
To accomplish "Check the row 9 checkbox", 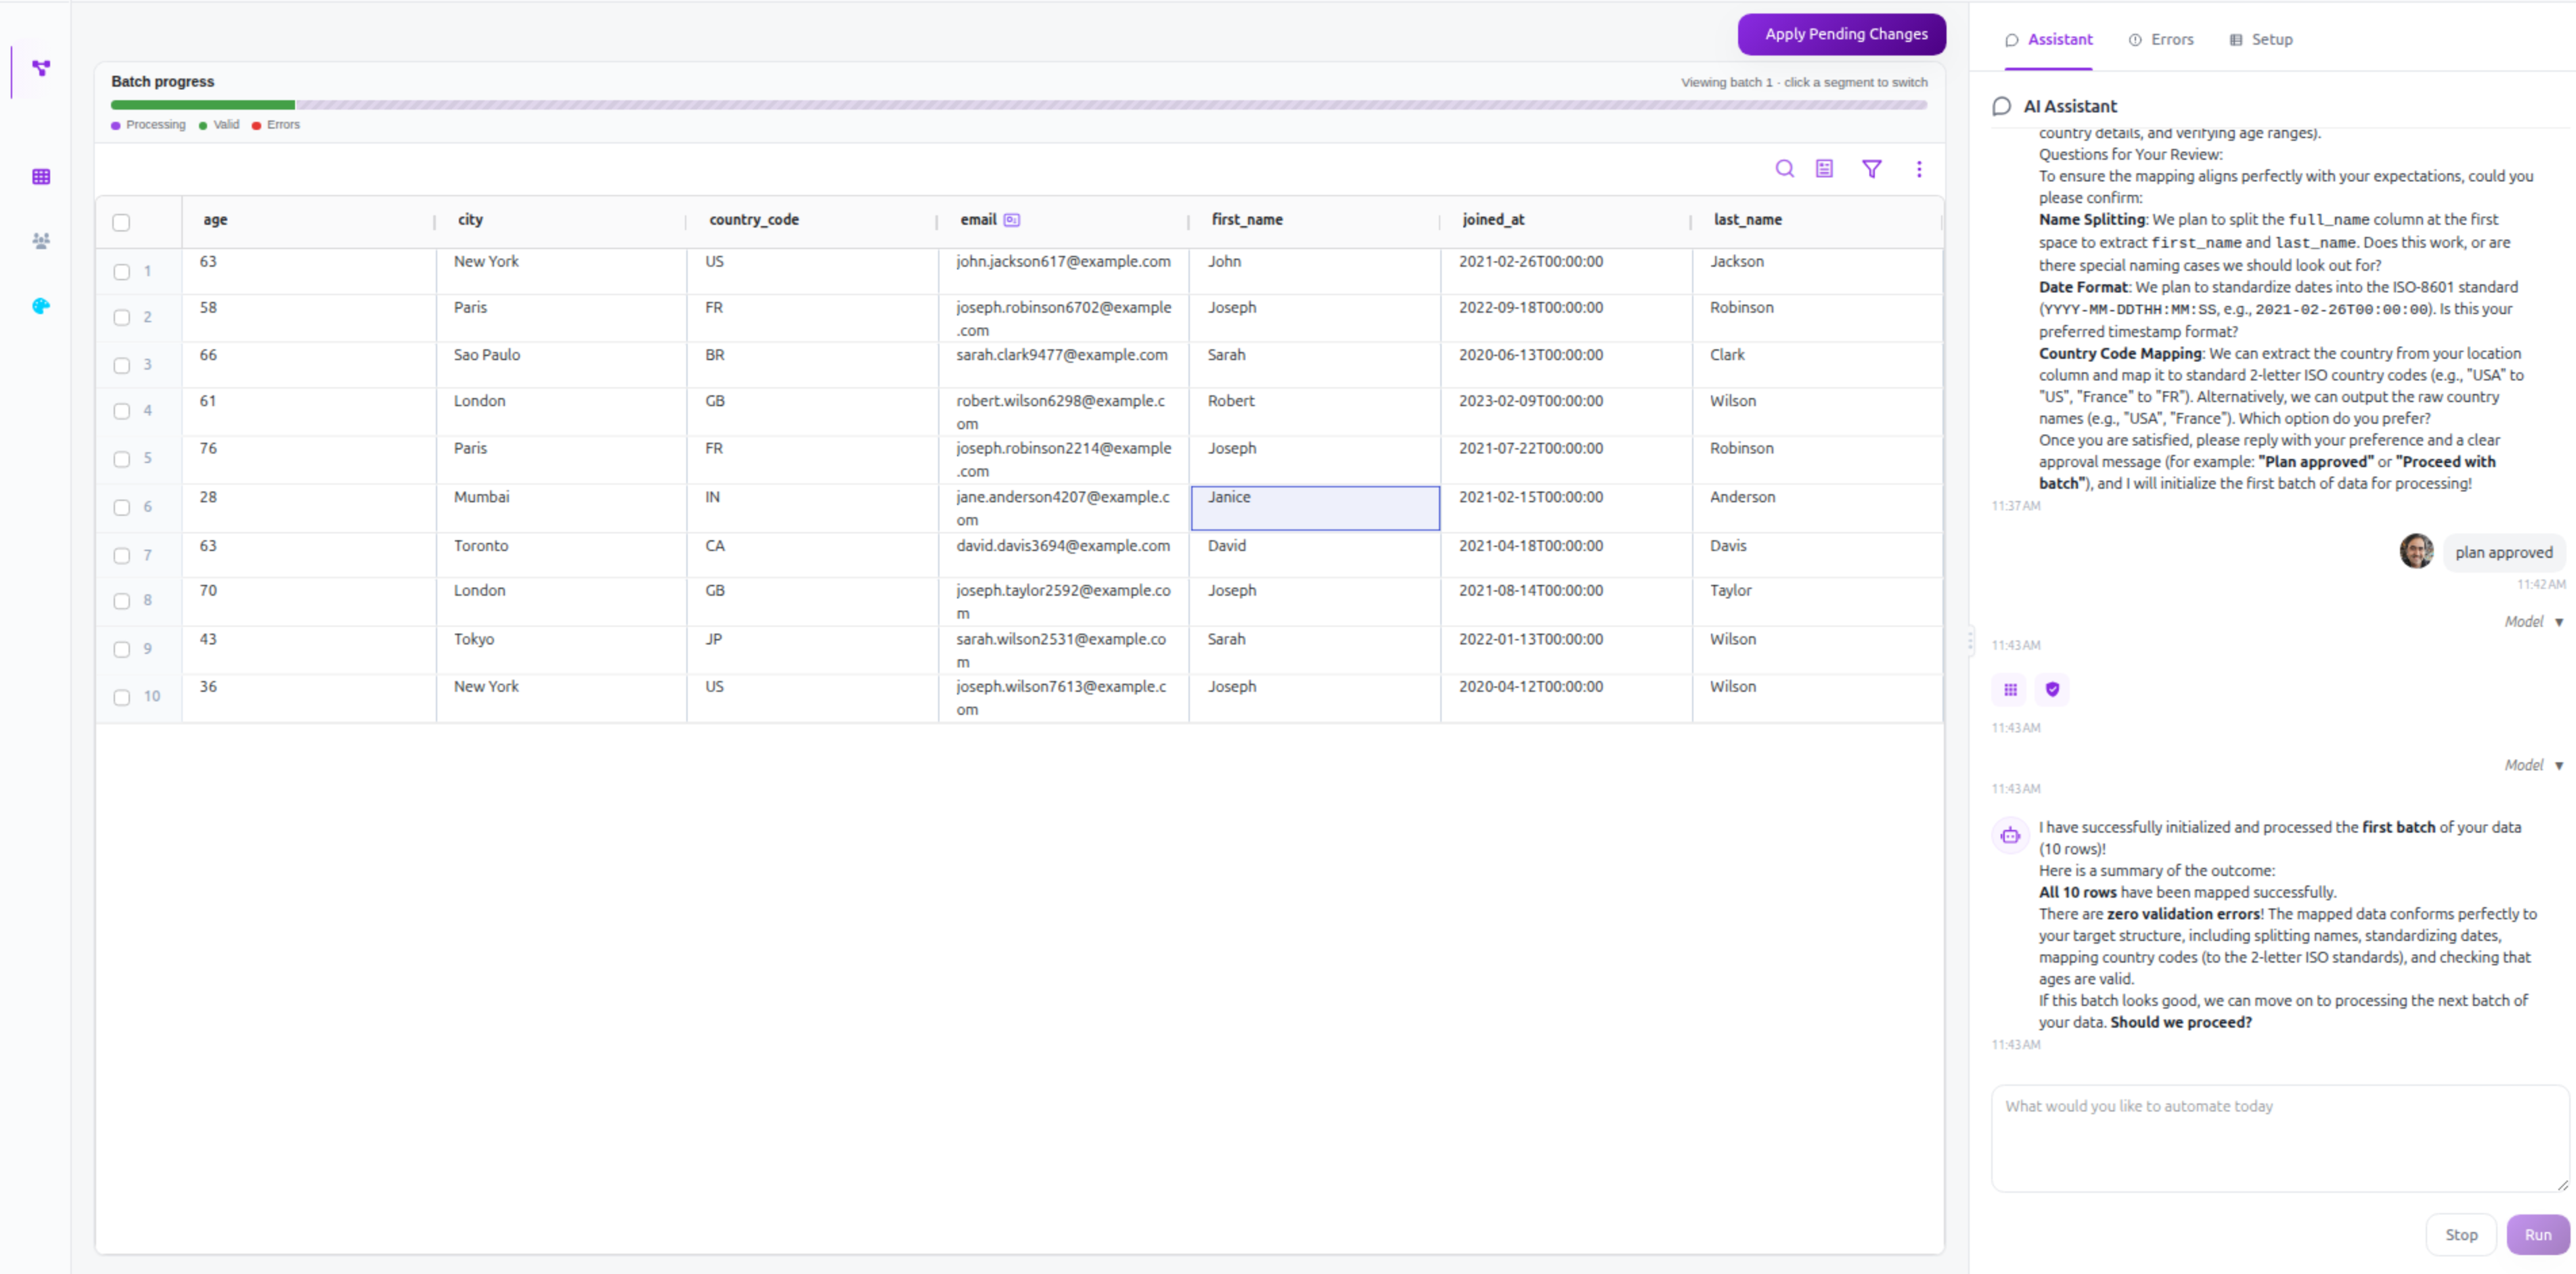I will 121,649.
